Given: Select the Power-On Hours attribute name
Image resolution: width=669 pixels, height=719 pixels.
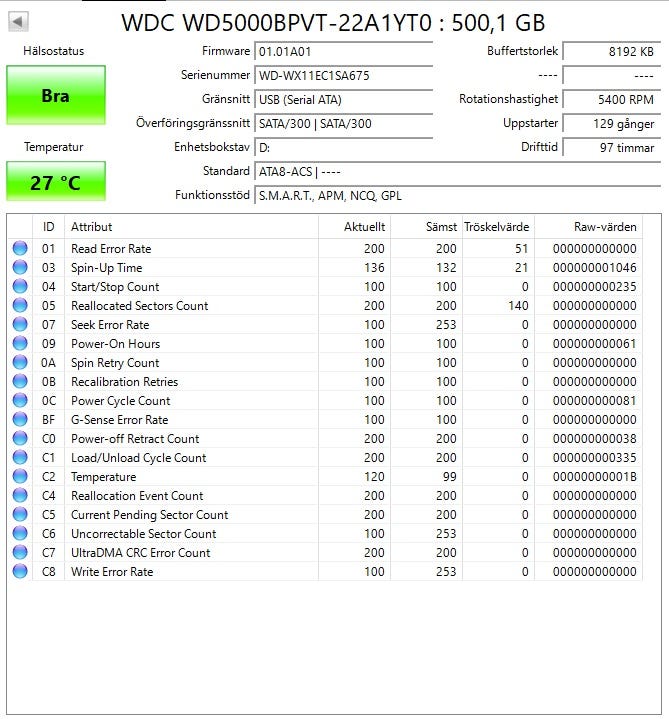Looking at the screenshot, I should (116, 343).
